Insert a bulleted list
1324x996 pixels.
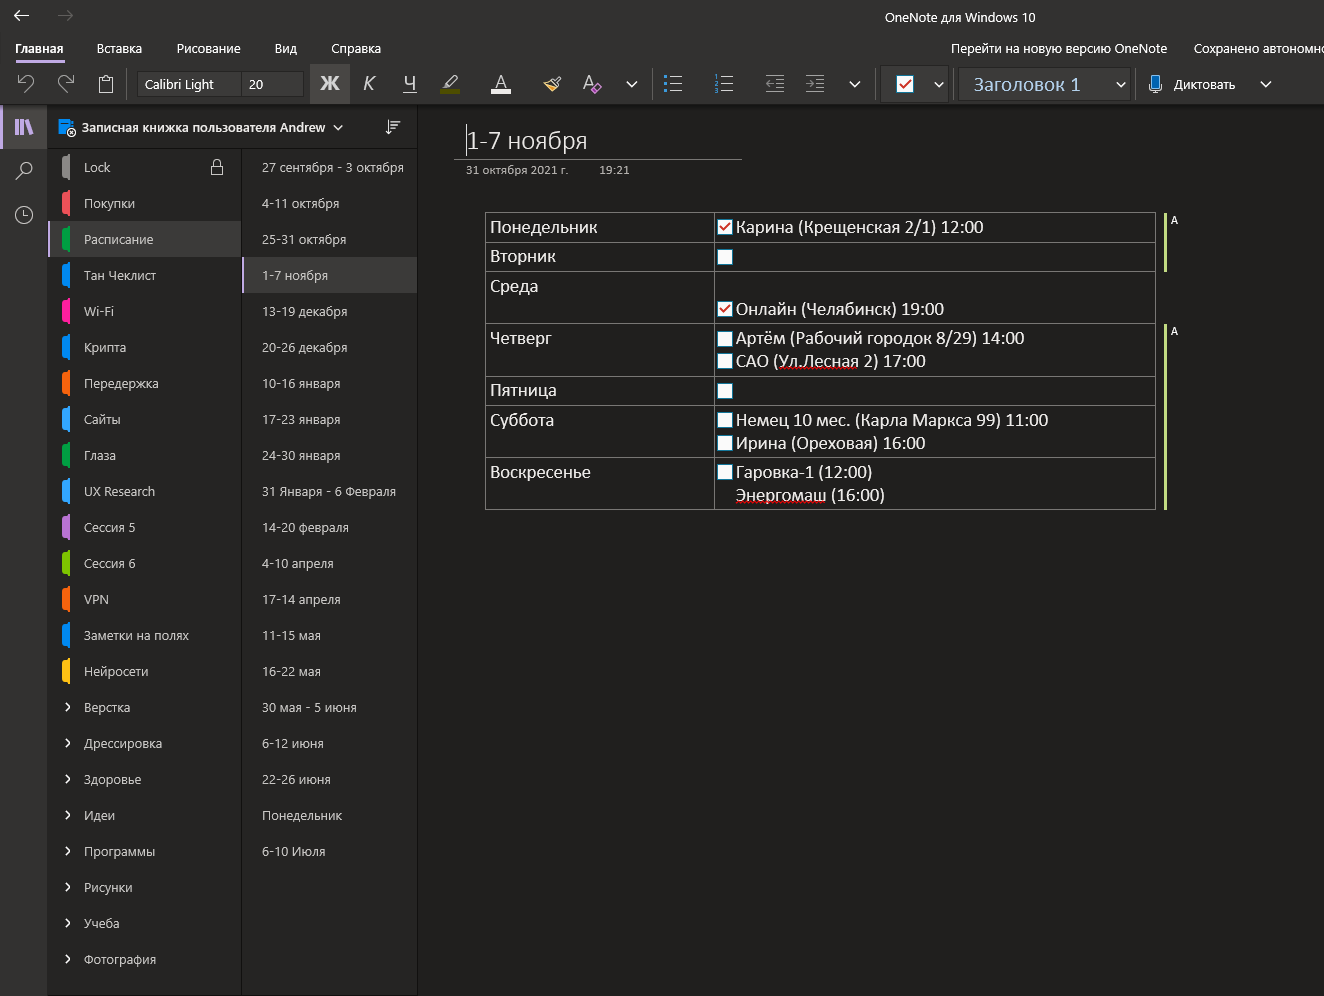[x=674, y=84]
